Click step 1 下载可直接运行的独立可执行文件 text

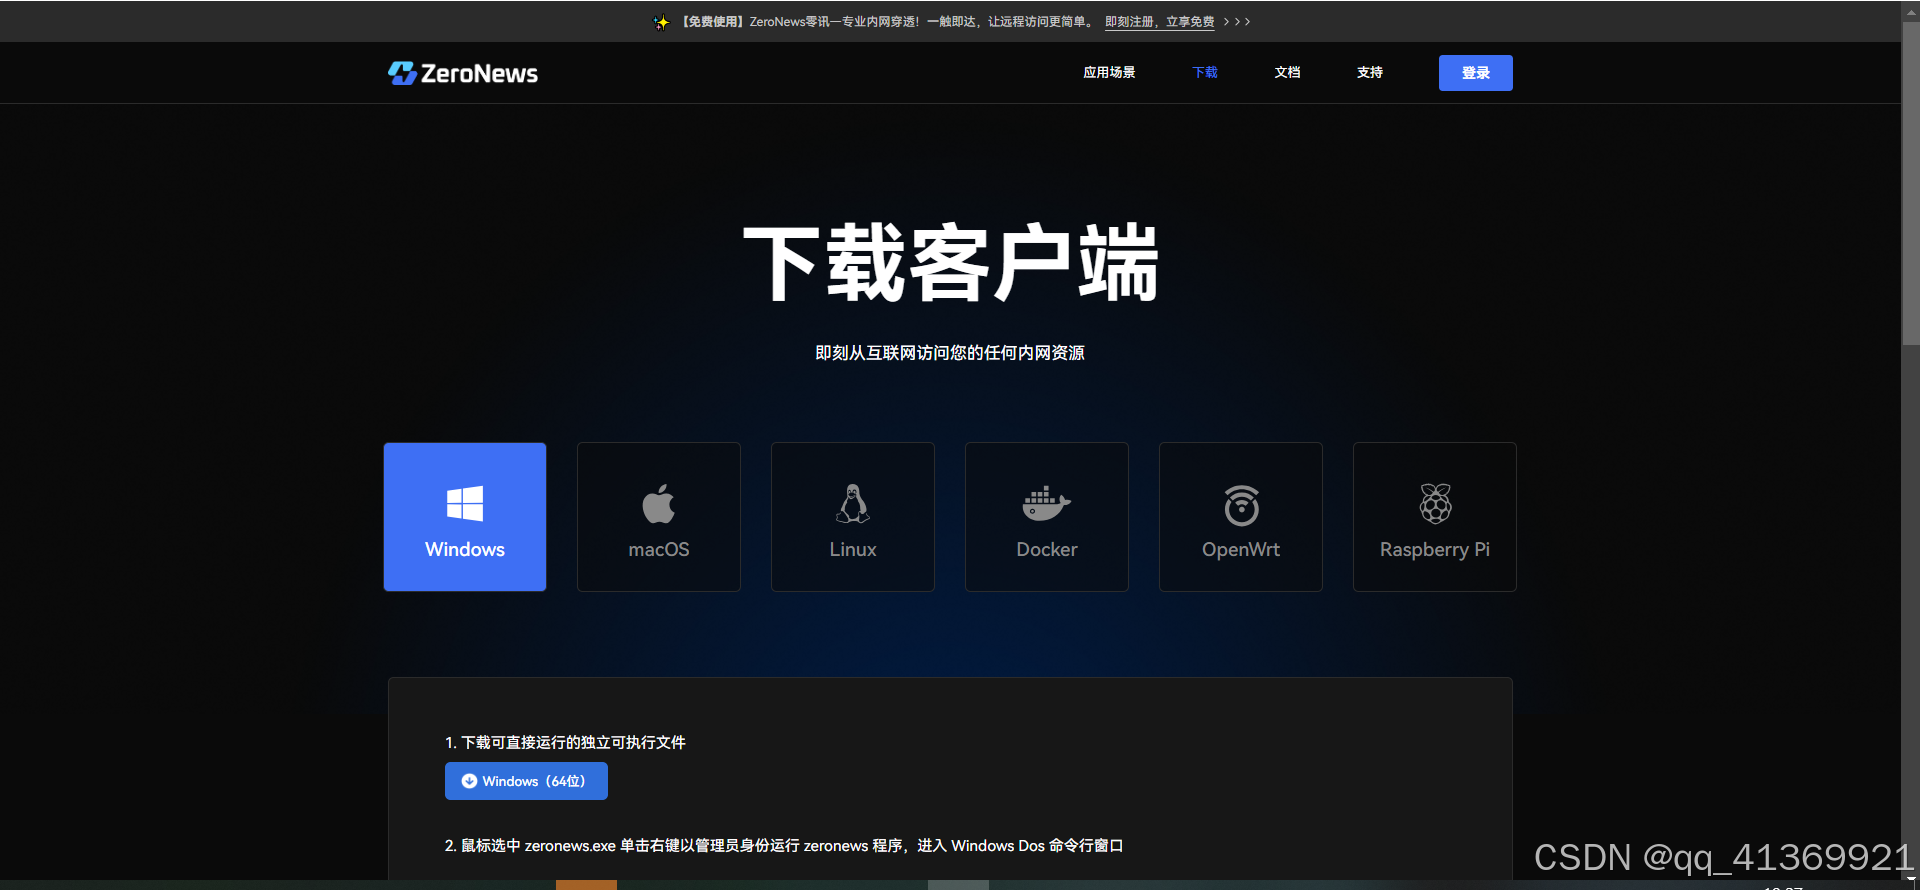[x=565, y=742]
